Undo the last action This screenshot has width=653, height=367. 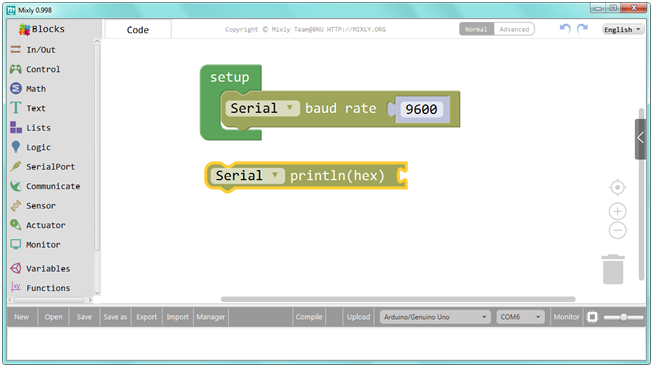click(565, 29)
